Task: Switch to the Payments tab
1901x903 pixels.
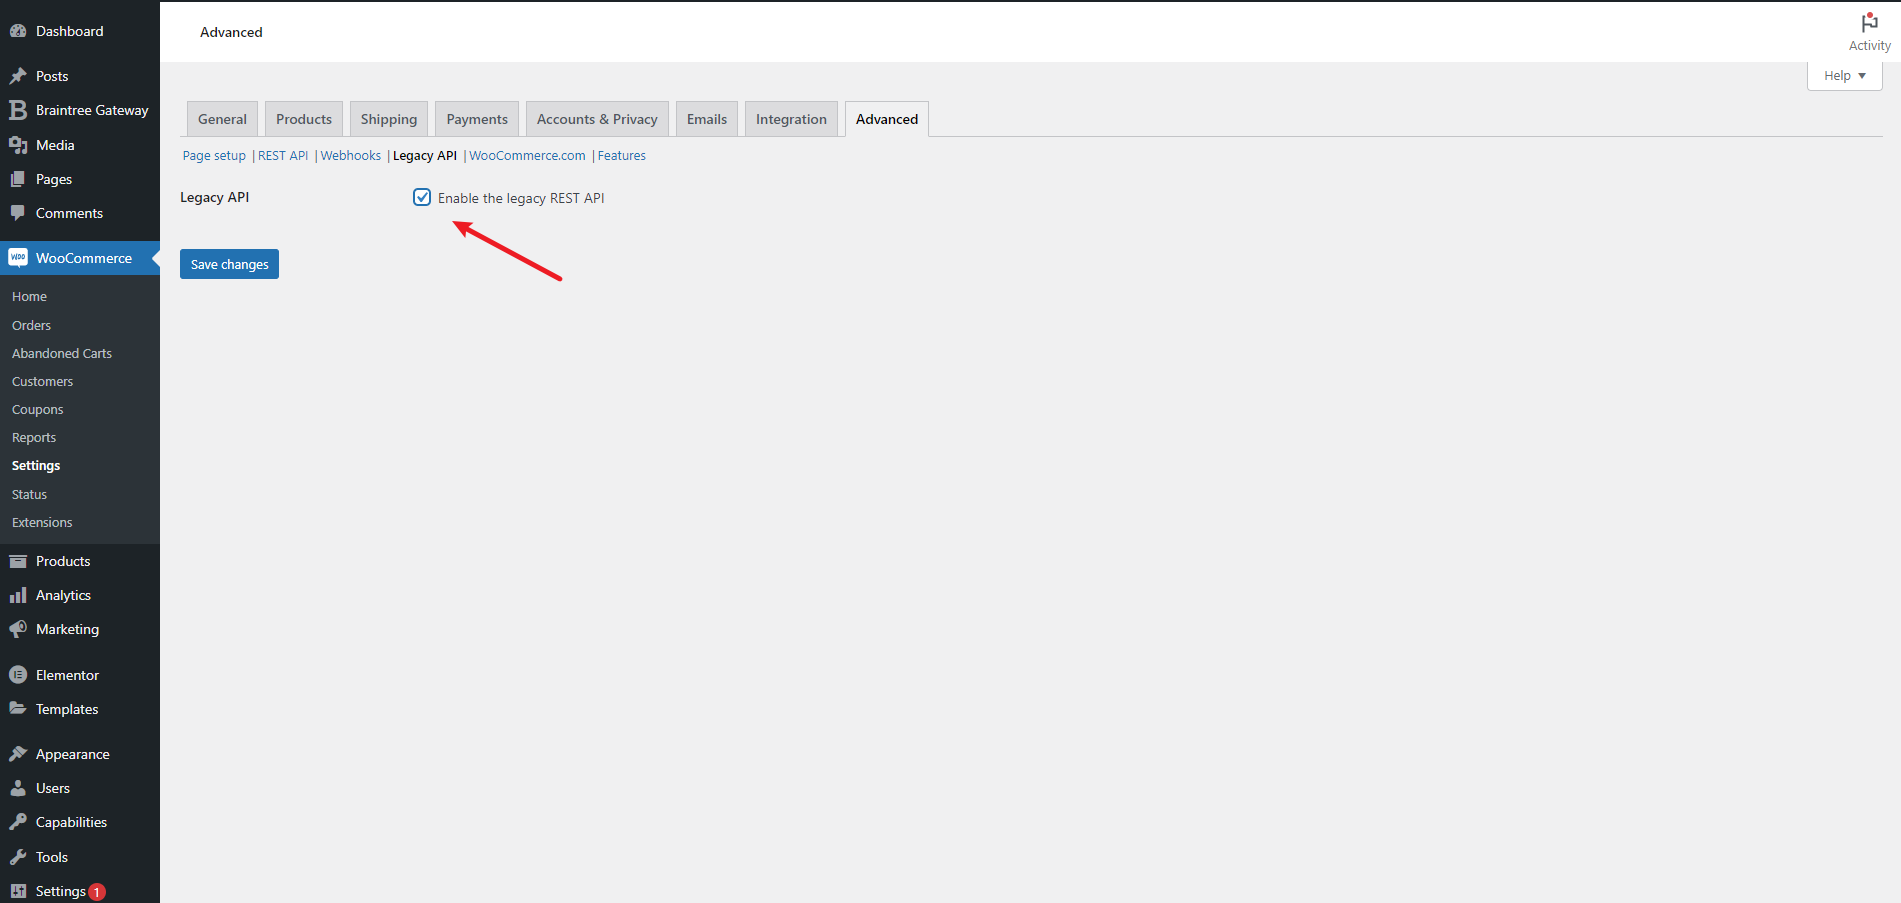Action: click(x=477, y=119)
